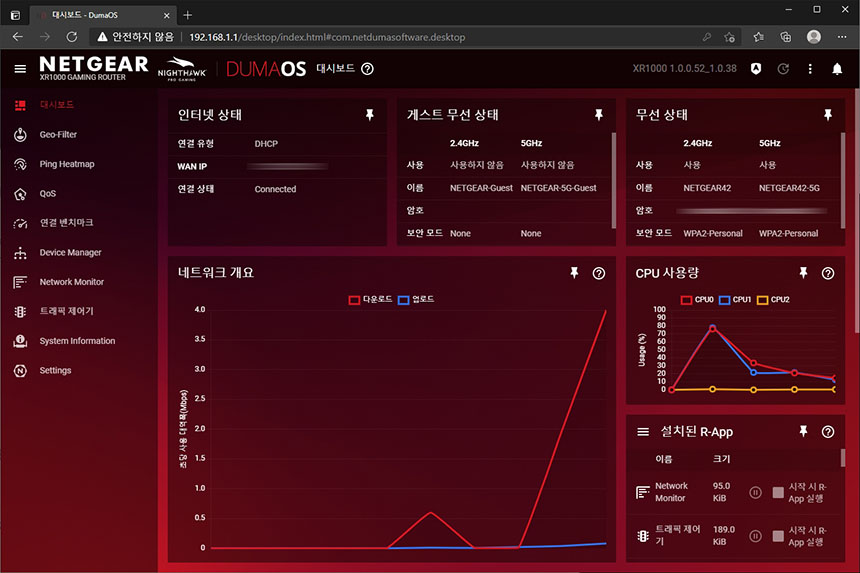Click the dashboard help question icon
Image resolution: width=860 pixels, height=573 pixels.
pyautogui.click(x=367, y=69)
